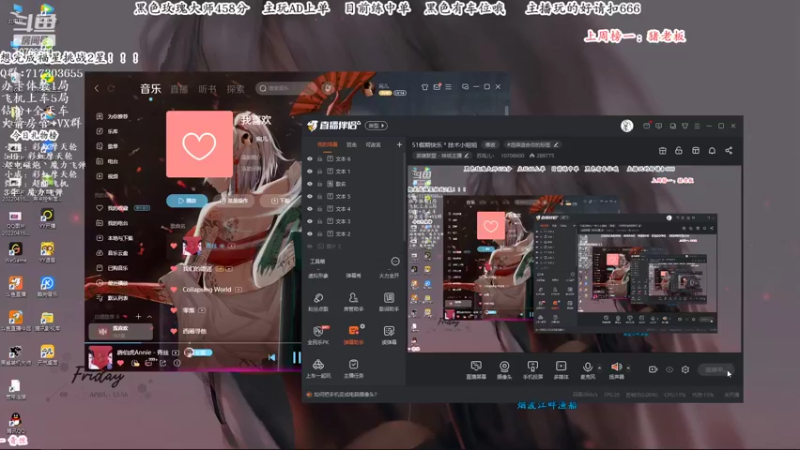
Task: Open the hamburger menu in music player title bar
Action: (x=448, y=87)
